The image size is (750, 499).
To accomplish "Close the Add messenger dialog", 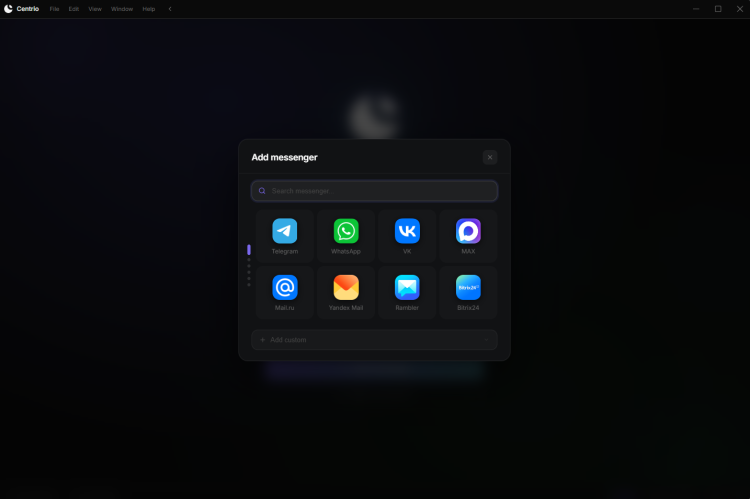I will 490,157.
